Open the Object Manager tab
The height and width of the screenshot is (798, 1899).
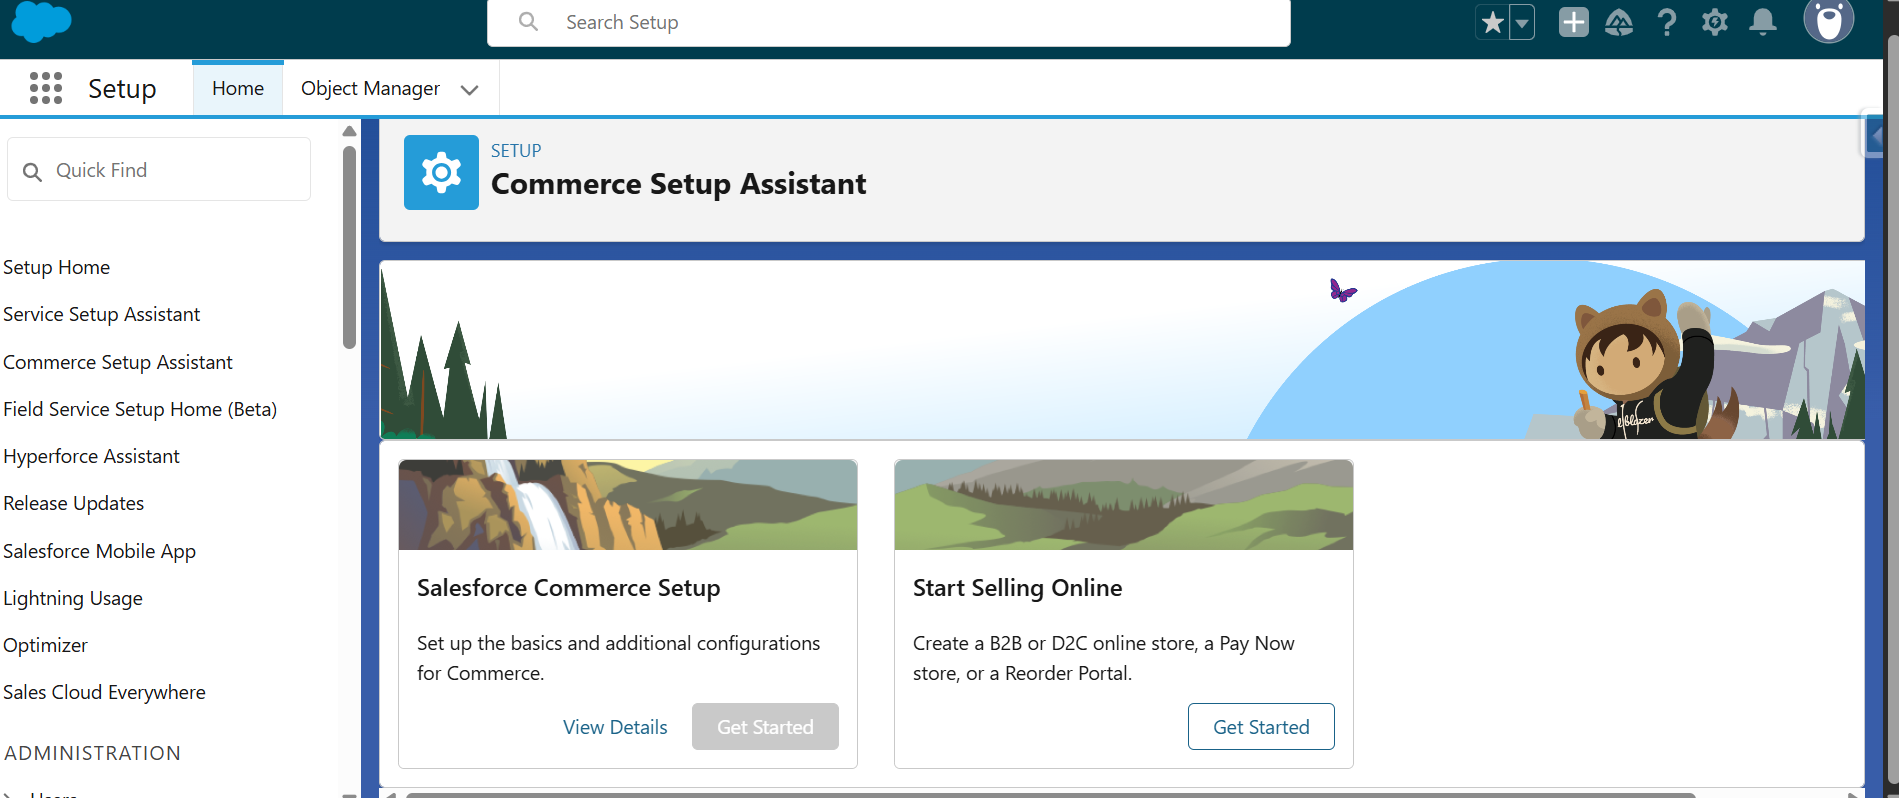[x=370, y=88]
